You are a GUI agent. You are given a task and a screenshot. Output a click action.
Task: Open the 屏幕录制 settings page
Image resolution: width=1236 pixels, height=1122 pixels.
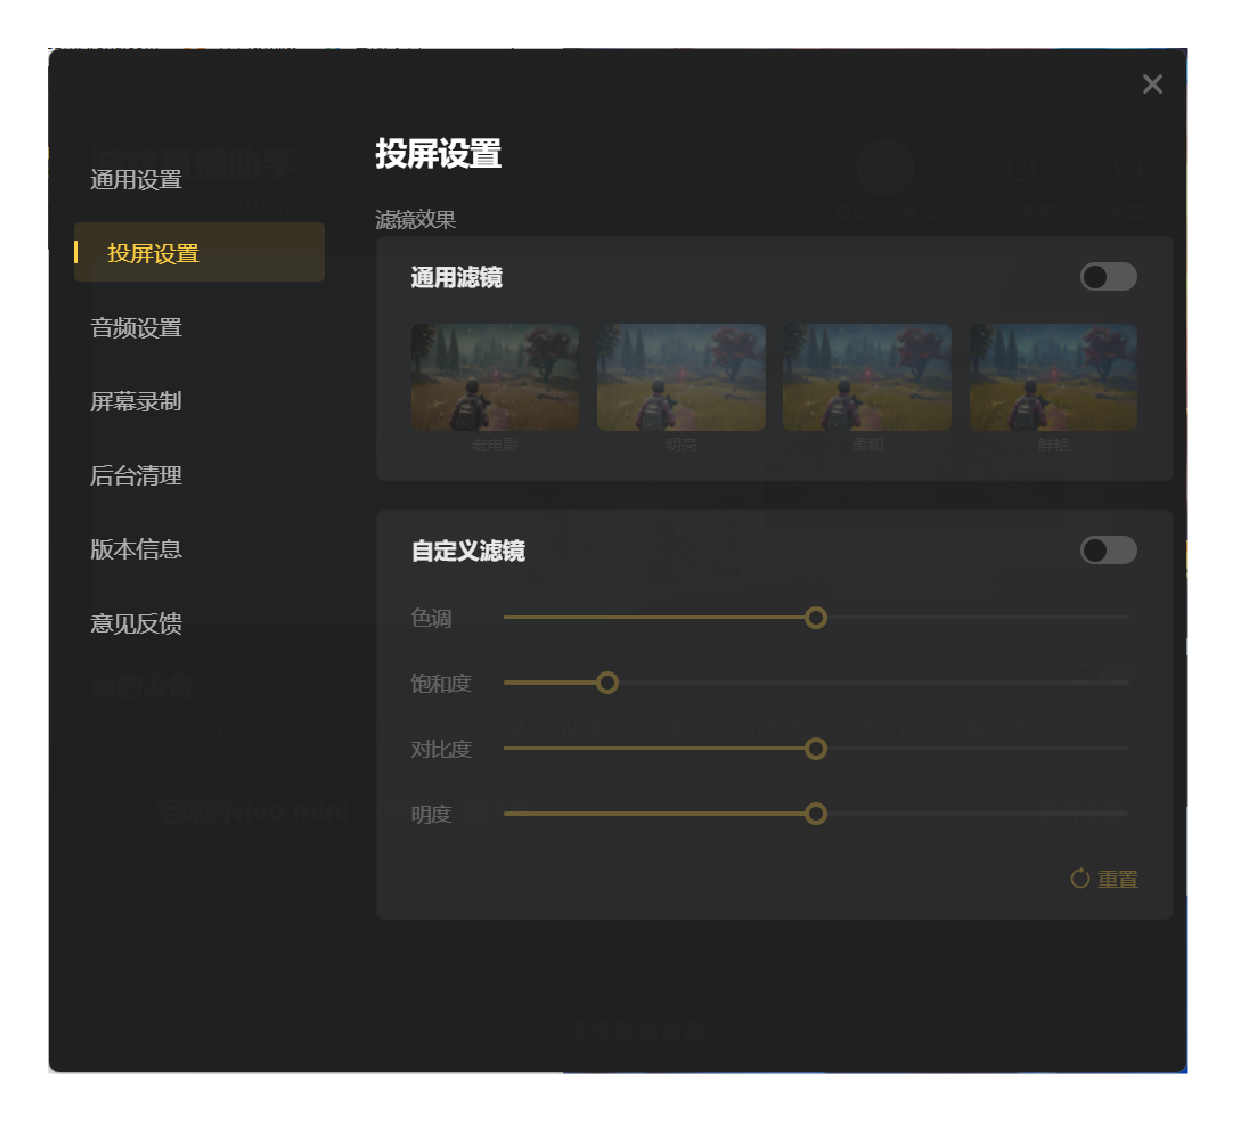[136, 402]
